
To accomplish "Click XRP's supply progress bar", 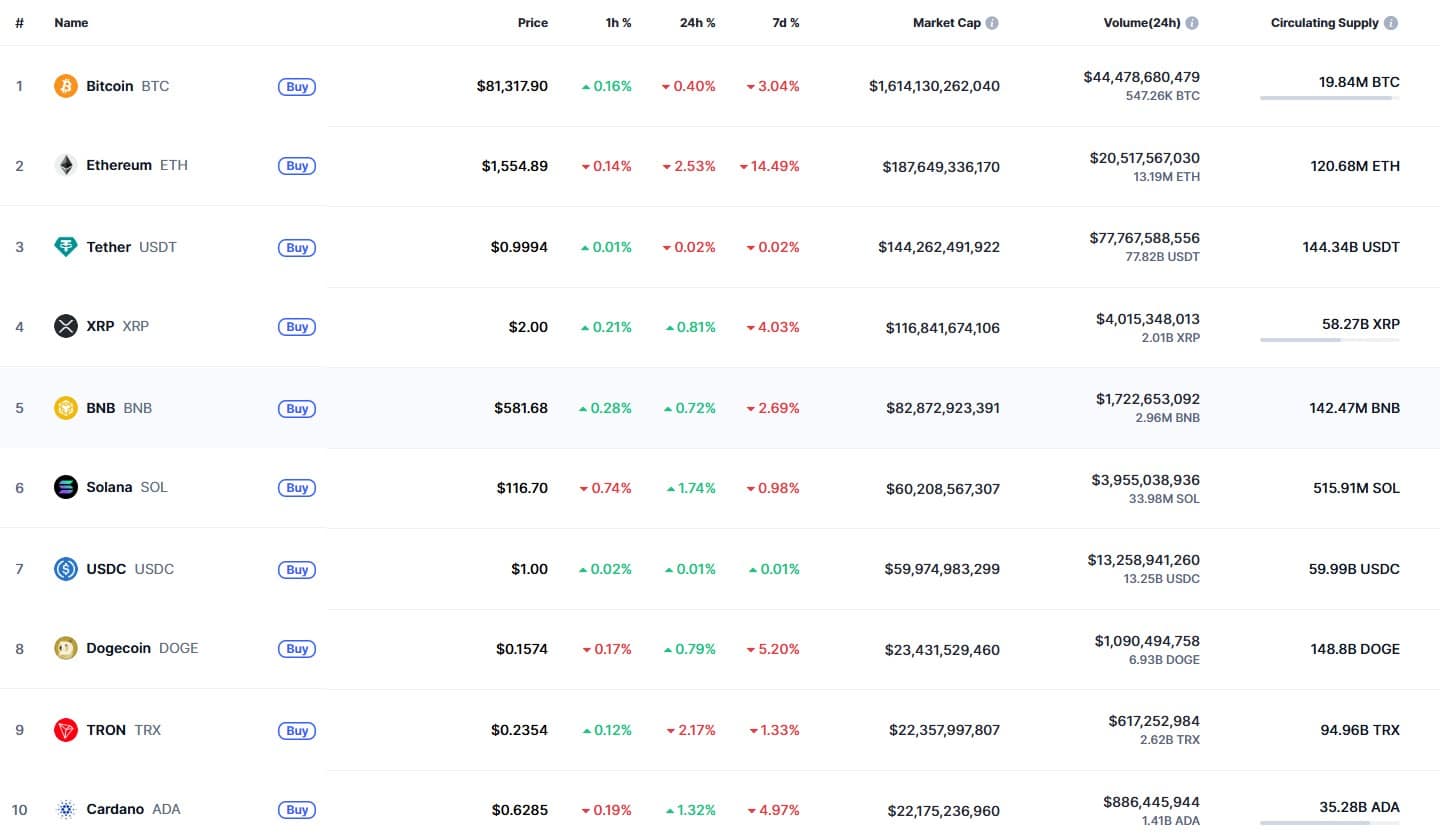I will (x=1329, y=341).
